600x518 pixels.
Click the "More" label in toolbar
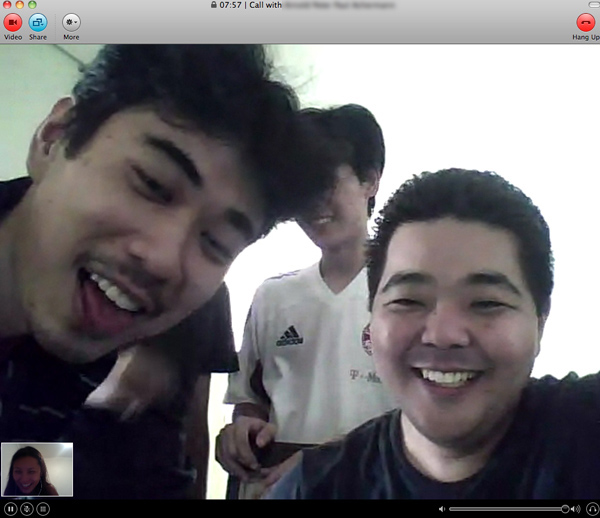71,37
